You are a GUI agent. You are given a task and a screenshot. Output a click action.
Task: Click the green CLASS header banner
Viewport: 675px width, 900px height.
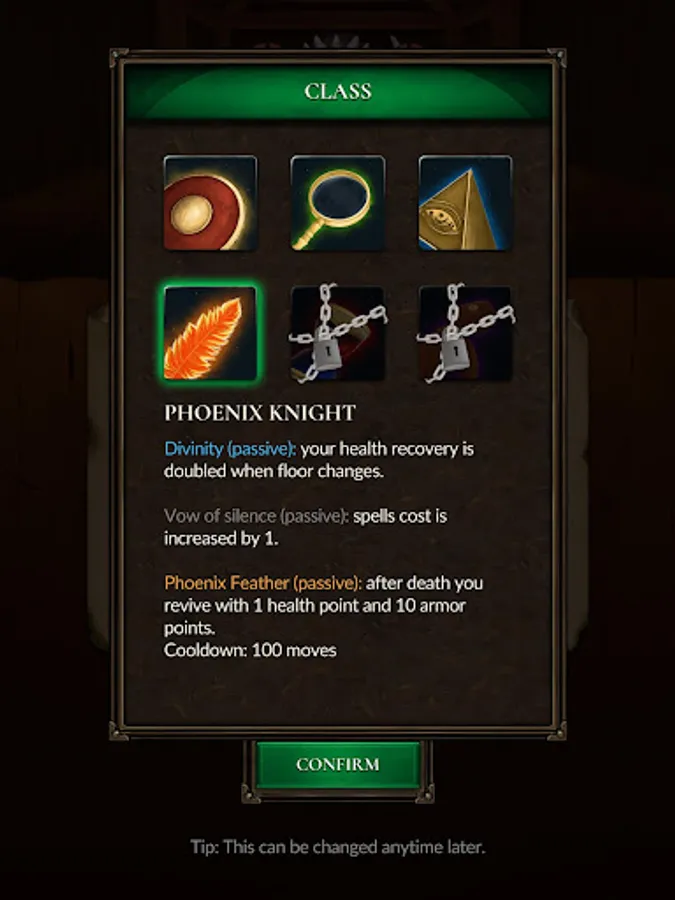[338, 91]
